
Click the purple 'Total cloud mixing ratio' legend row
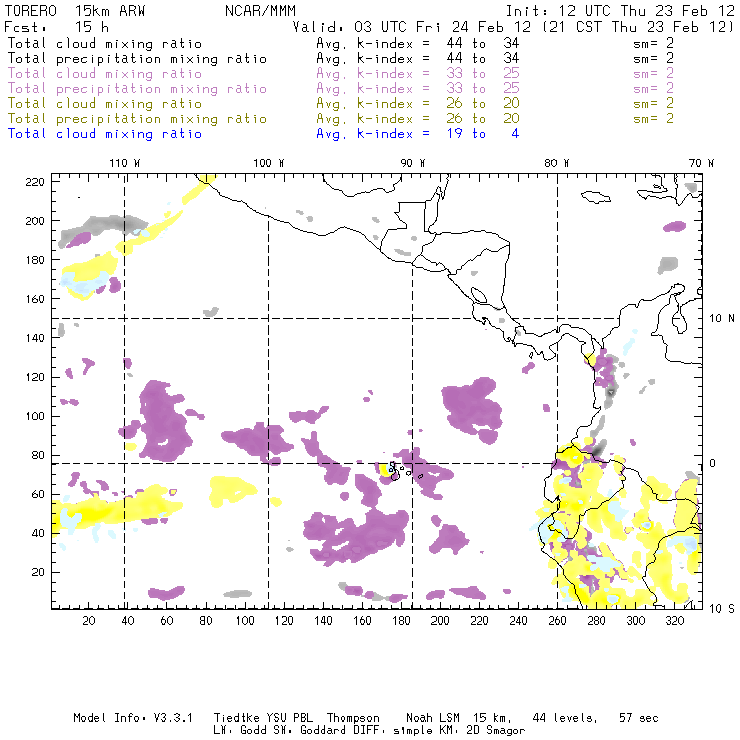tap(105, 74)
